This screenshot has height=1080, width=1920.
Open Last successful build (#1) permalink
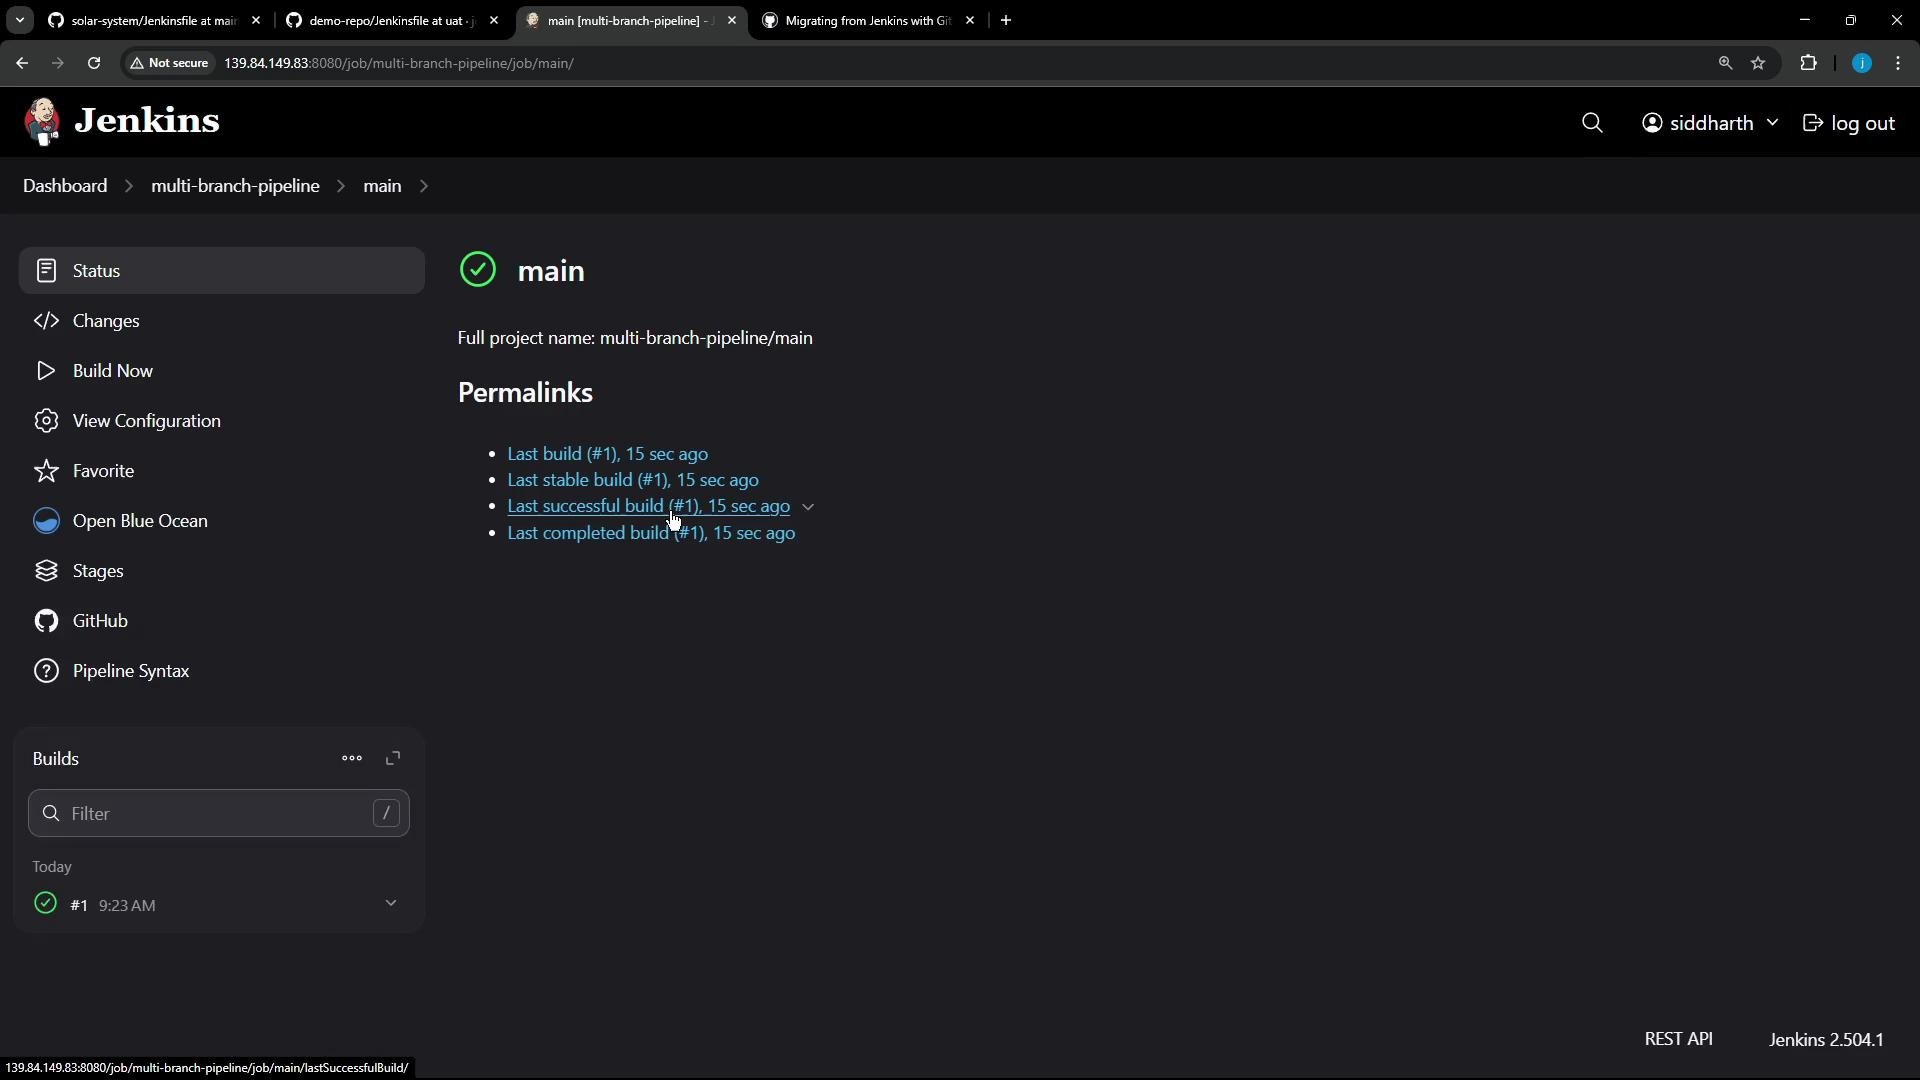pyautogui.click(x=649, y=506)
